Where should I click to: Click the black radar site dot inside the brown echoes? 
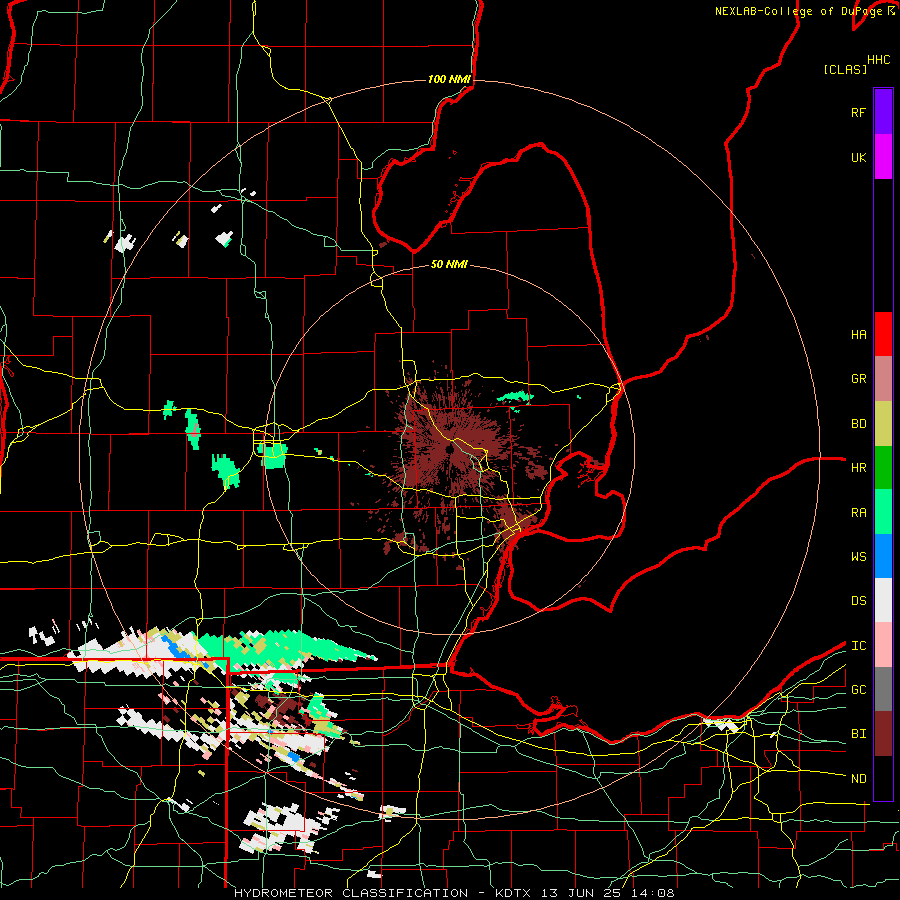(x=449, y=449)
